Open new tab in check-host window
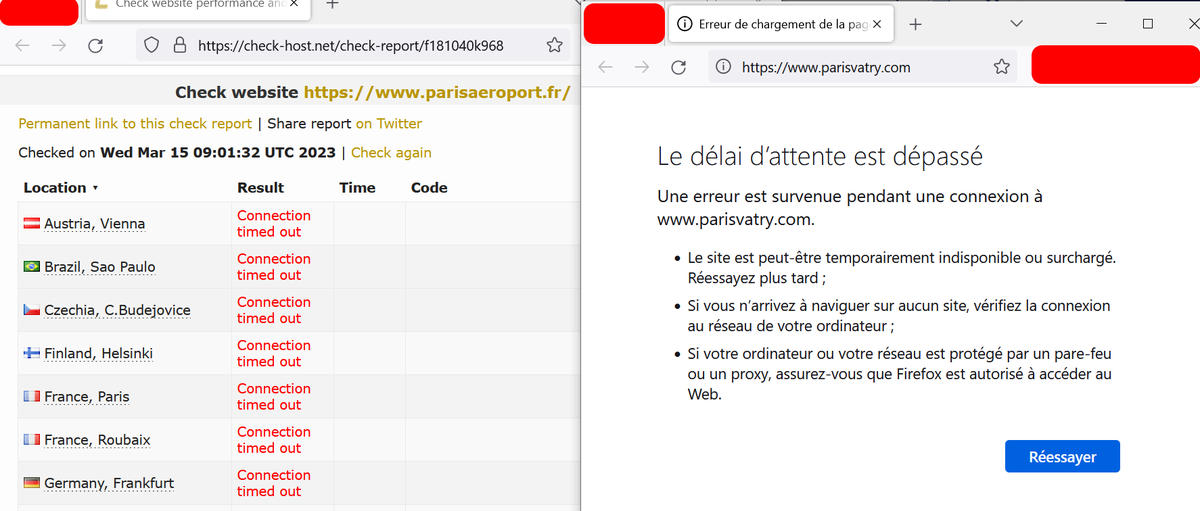 coord(333,5)
